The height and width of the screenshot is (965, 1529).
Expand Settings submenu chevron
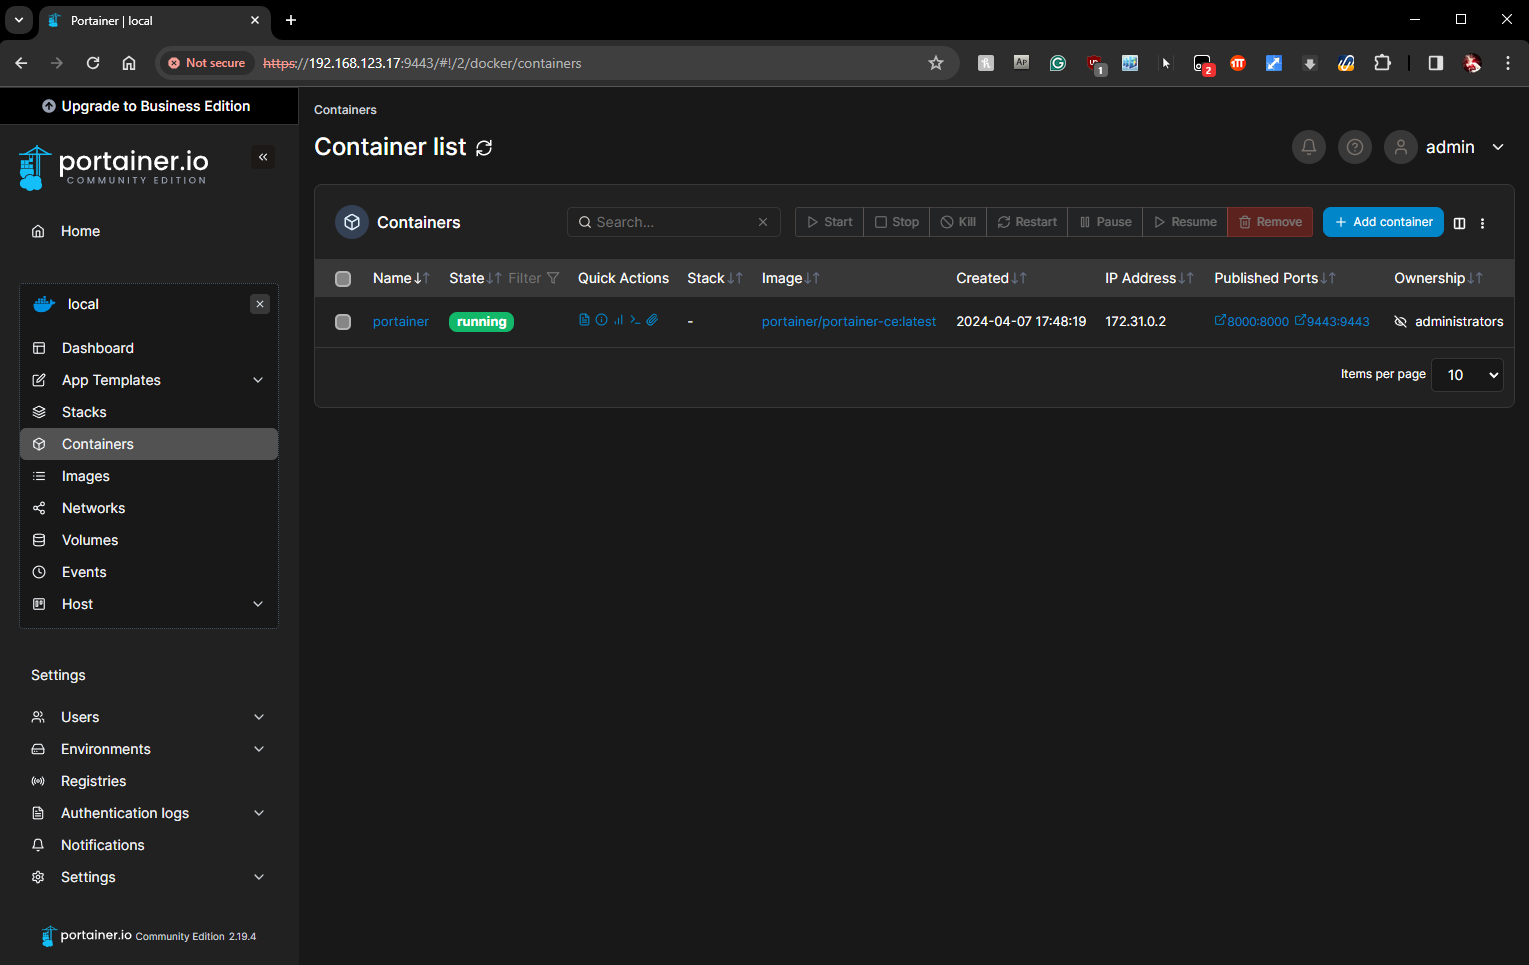259,877
